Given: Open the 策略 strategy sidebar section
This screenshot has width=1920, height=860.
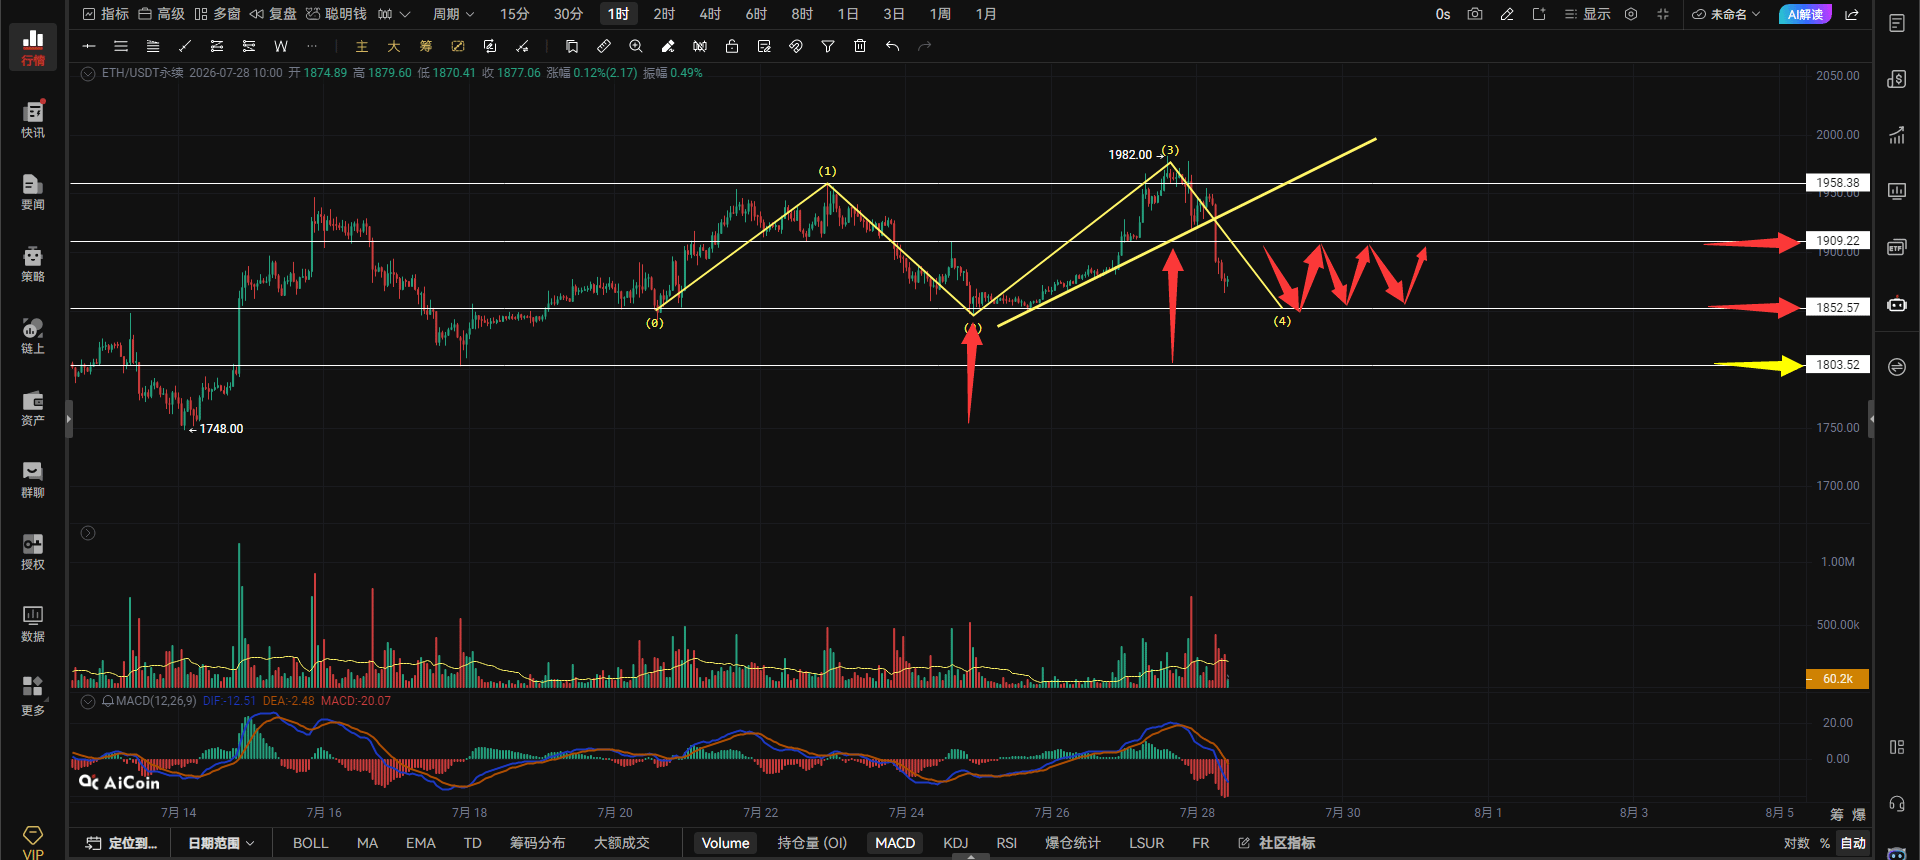Looking at the screenshot, I should point(33,263).
